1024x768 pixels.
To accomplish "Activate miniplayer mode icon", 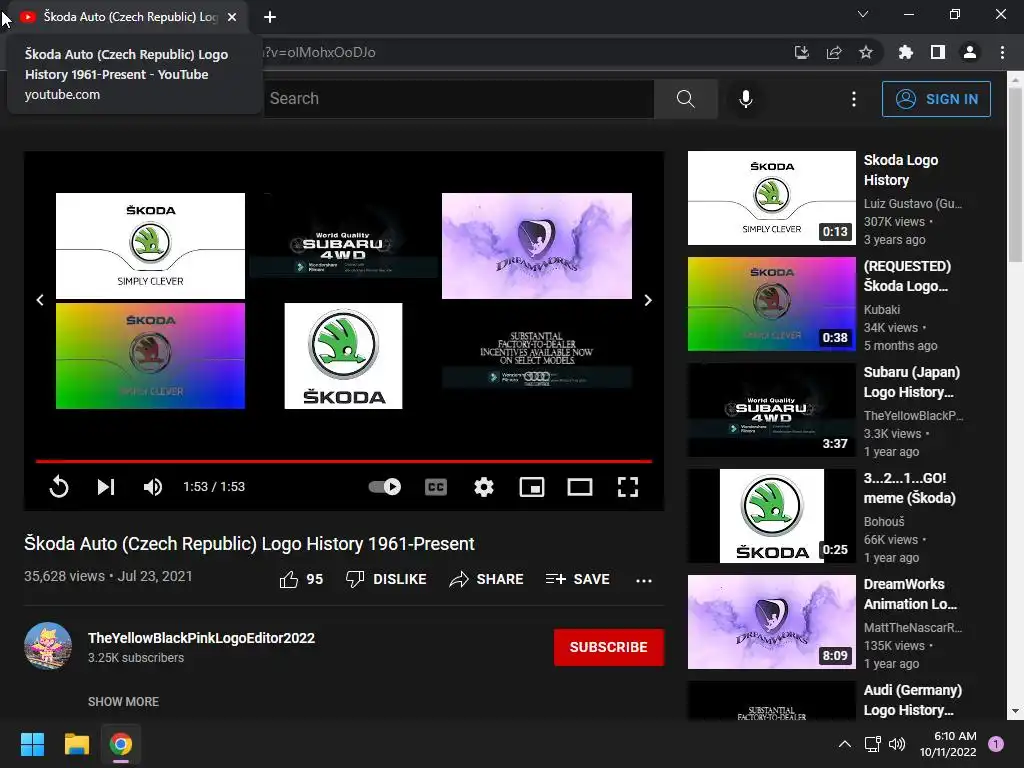I will click(532, 487).
